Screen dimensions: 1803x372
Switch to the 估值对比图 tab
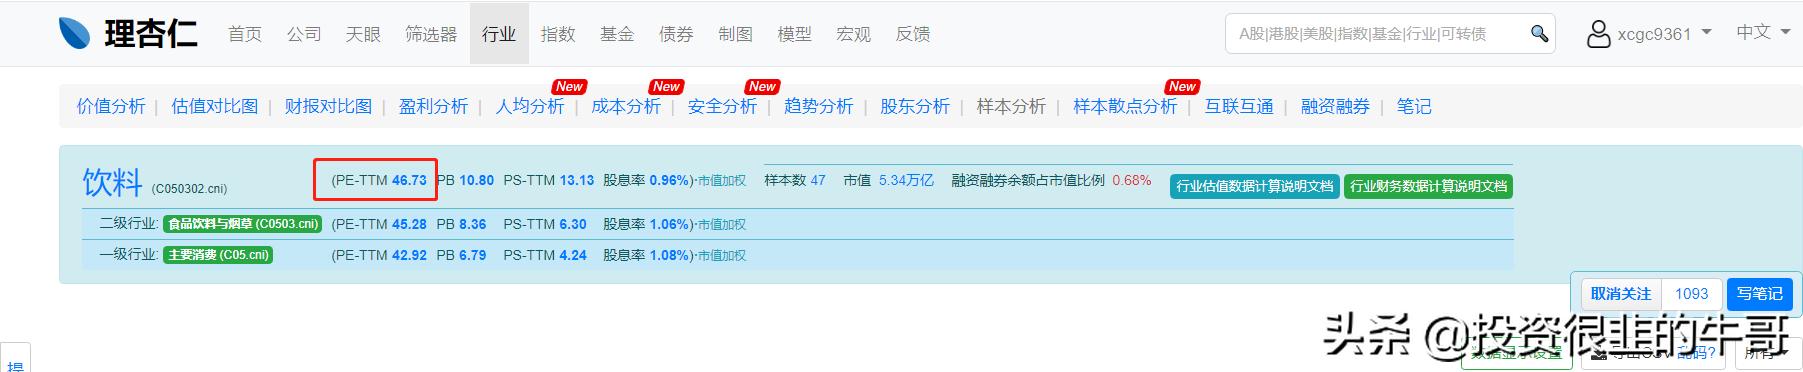click(215, 106)
